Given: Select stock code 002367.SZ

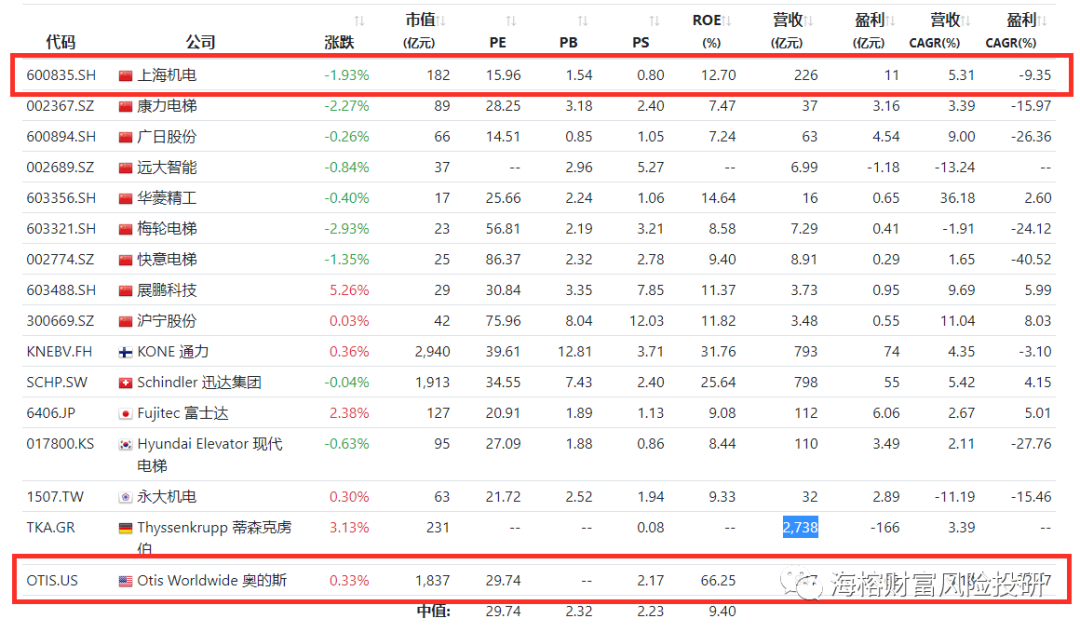Looking at the screenshot, I should (x=61, y=106).
